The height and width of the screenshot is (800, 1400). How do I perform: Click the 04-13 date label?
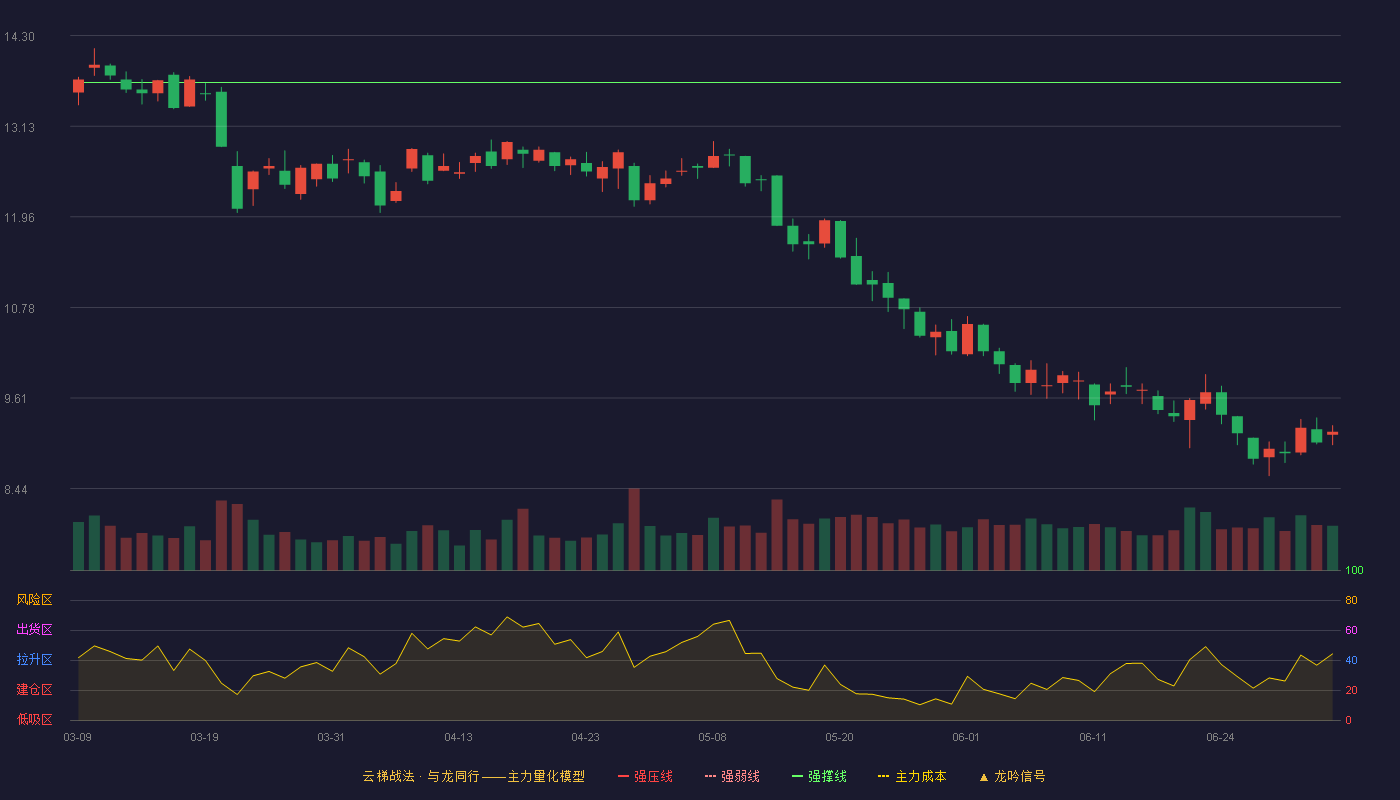coord(458,737)
